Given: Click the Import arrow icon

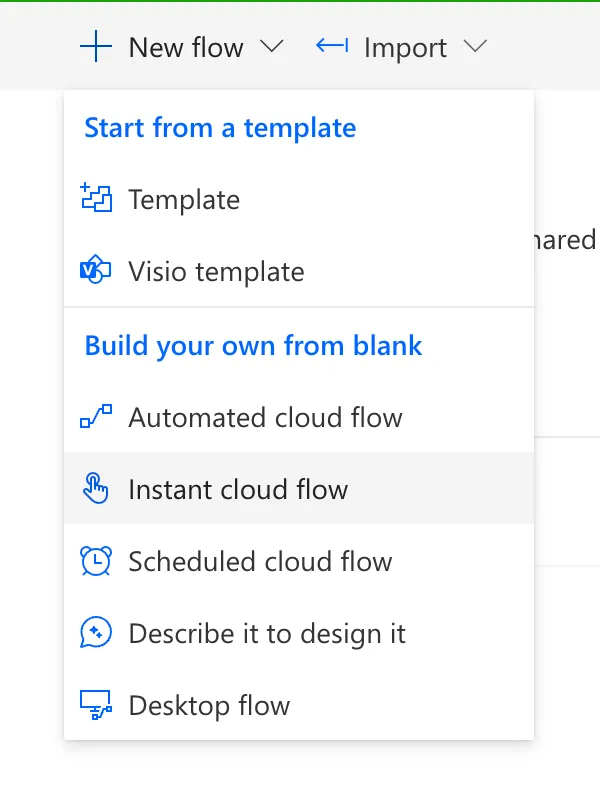Looking at the screenshot, I should 331,46.
